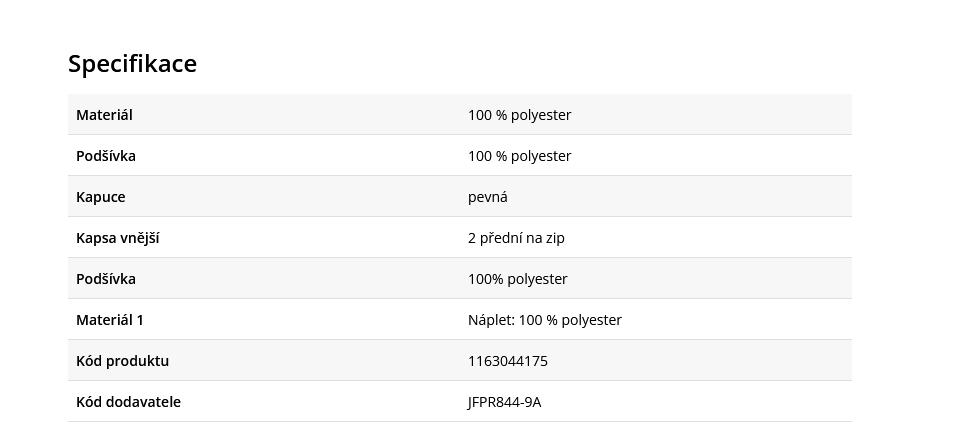Click the Podšívka value 100 % polyester

point(519,156)
